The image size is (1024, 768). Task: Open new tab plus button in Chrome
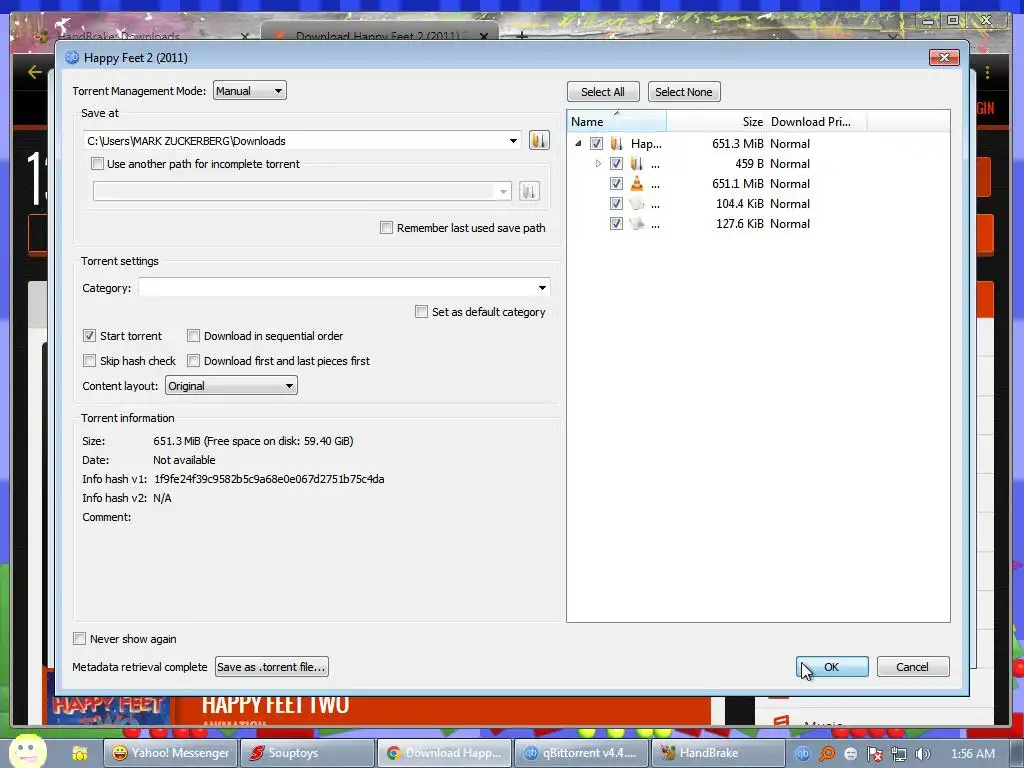521,35
